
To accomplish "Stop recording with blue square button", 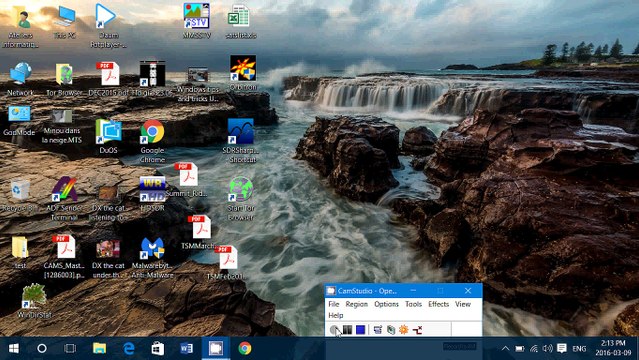I will 360,329.
